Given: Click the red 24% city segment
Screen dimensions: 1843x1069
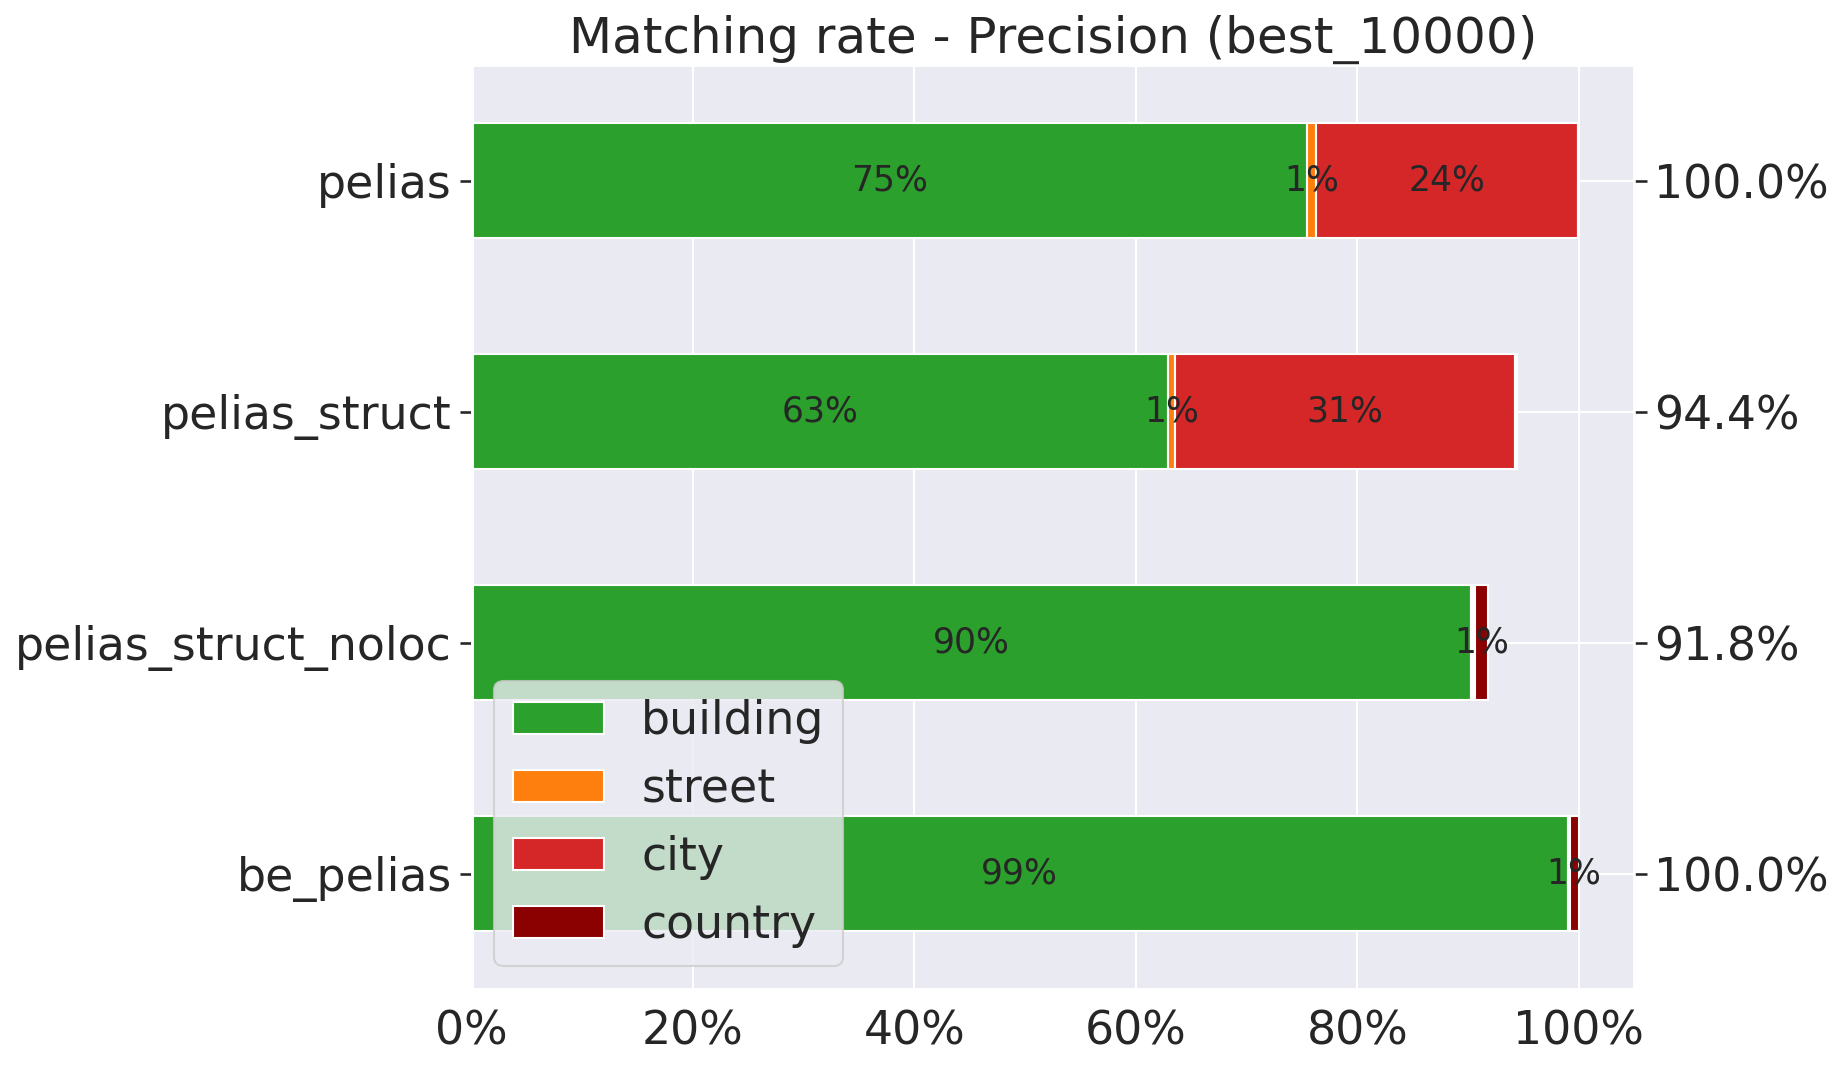Looking at the screenshot, I should coord(1446,180).
